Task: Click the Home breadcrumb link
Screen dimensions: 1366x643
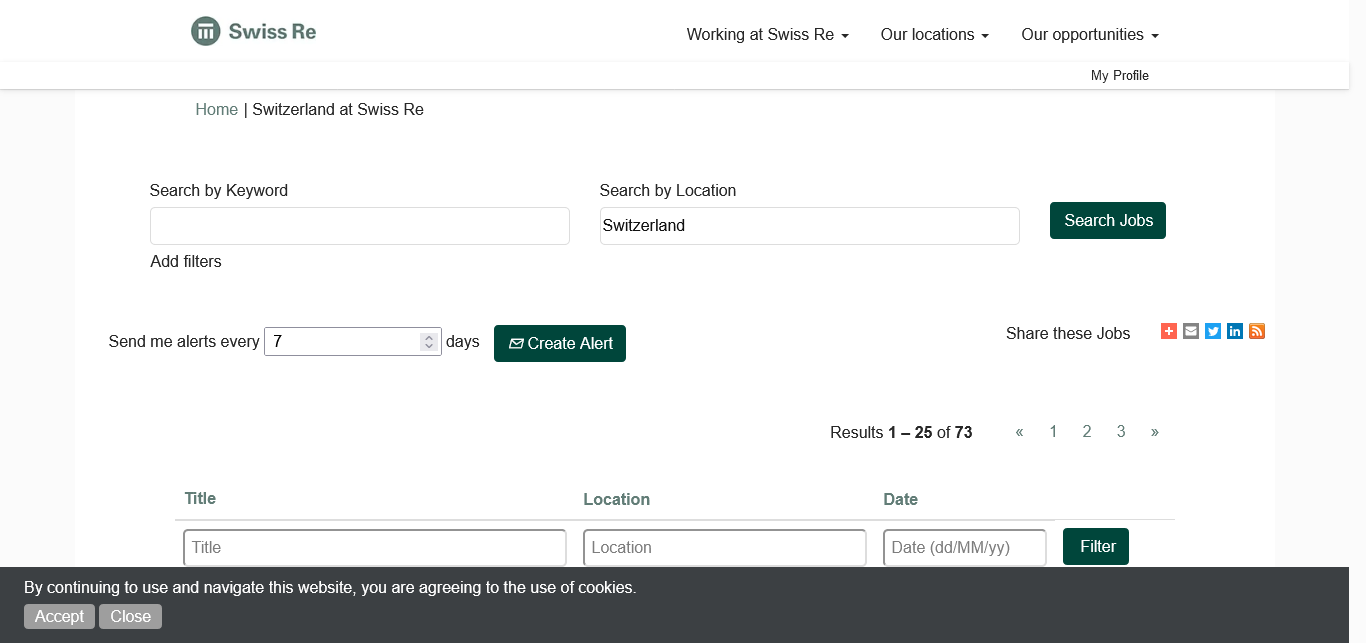Action: pos(216,110)
